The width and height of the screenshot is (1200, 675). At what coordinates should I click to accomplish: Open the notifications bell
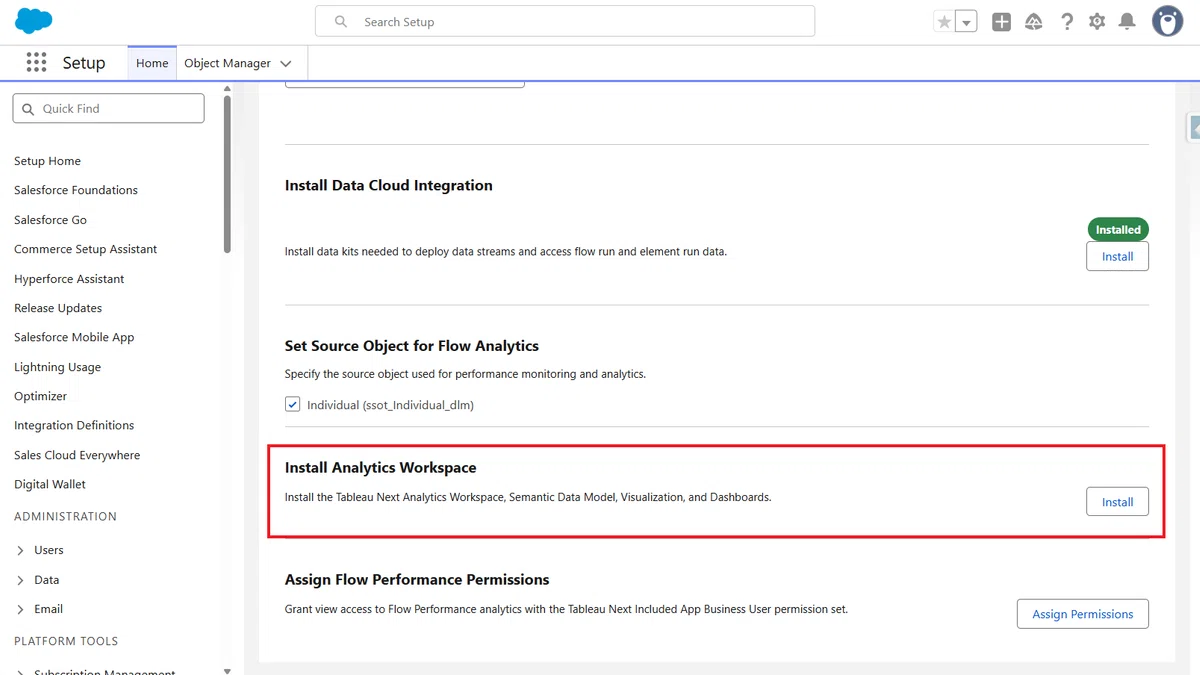[x=1127, y=22]
